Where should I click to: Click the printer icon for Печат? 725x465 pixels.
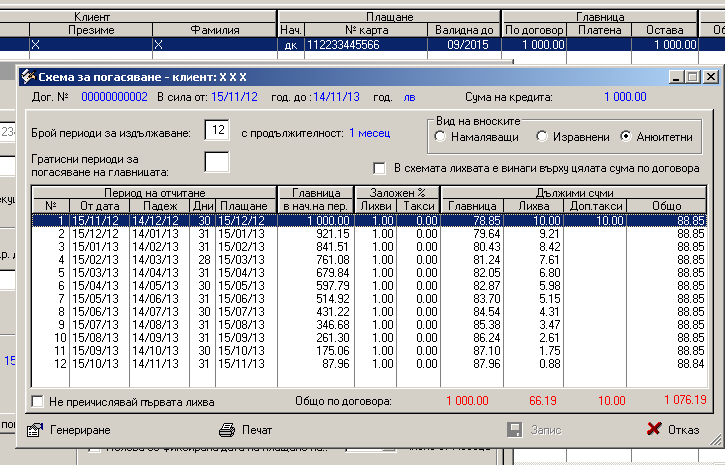click(227, 430)
